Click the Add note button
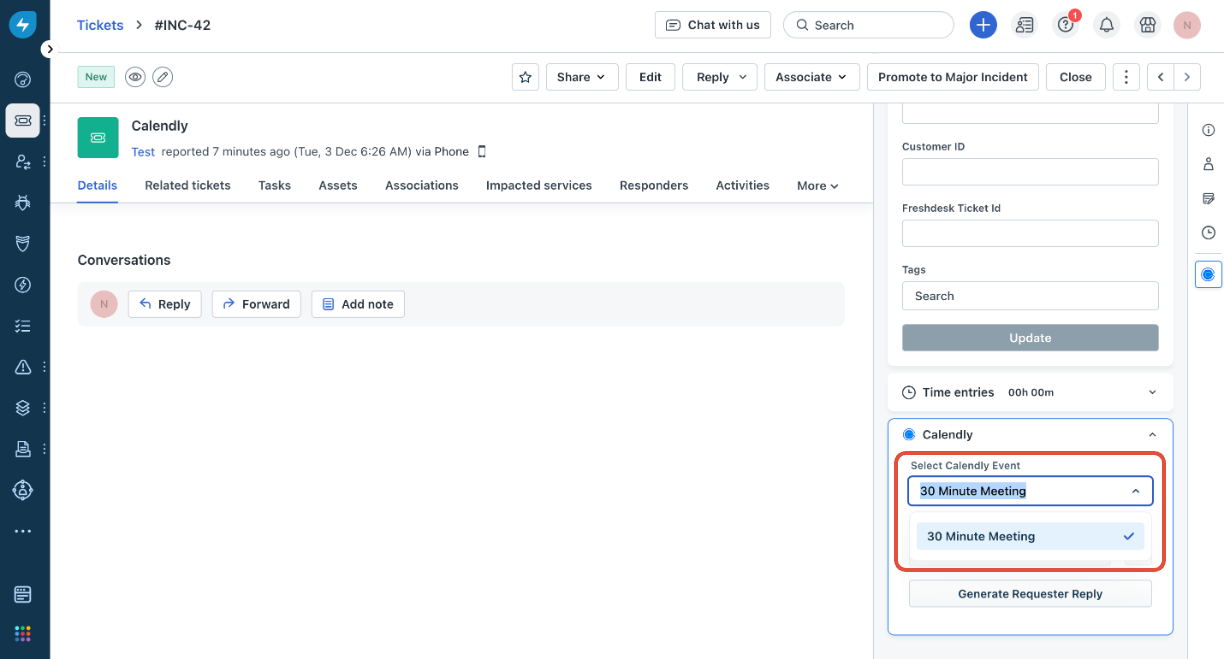Image resolution: width=1224 pixels, height=659 pixels. (358, 304)
